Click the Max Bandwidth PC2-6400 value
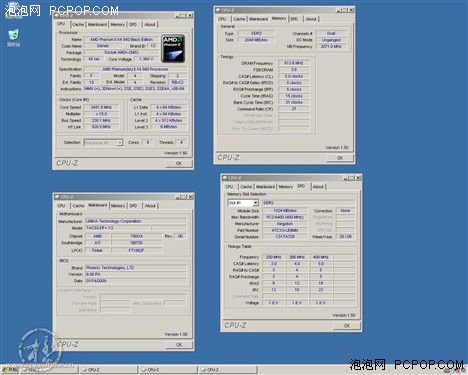 coord(285,217)
